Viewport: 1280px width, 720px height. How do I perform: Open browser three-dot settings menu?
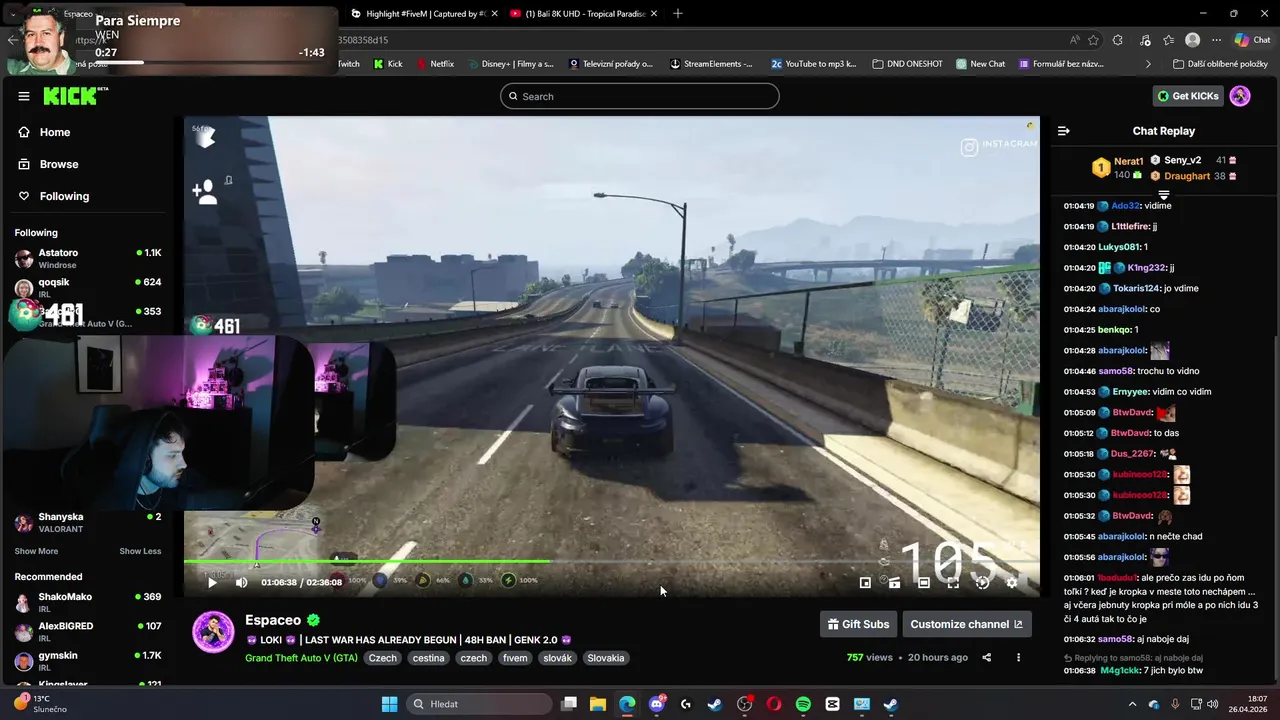[x=1216, y=40]
